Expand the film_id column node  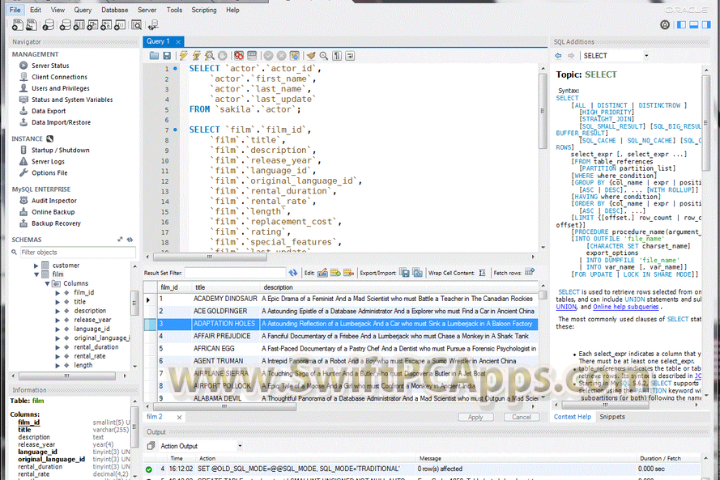[x=58, y=293]
